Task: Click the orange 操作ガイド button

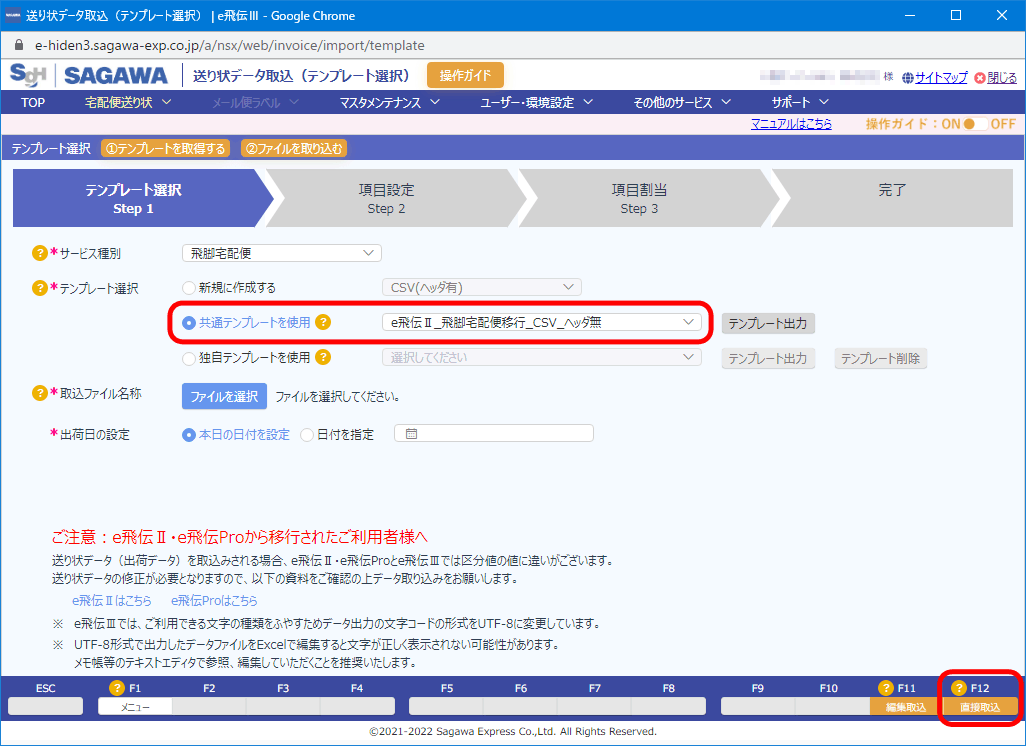Action: 465,75
